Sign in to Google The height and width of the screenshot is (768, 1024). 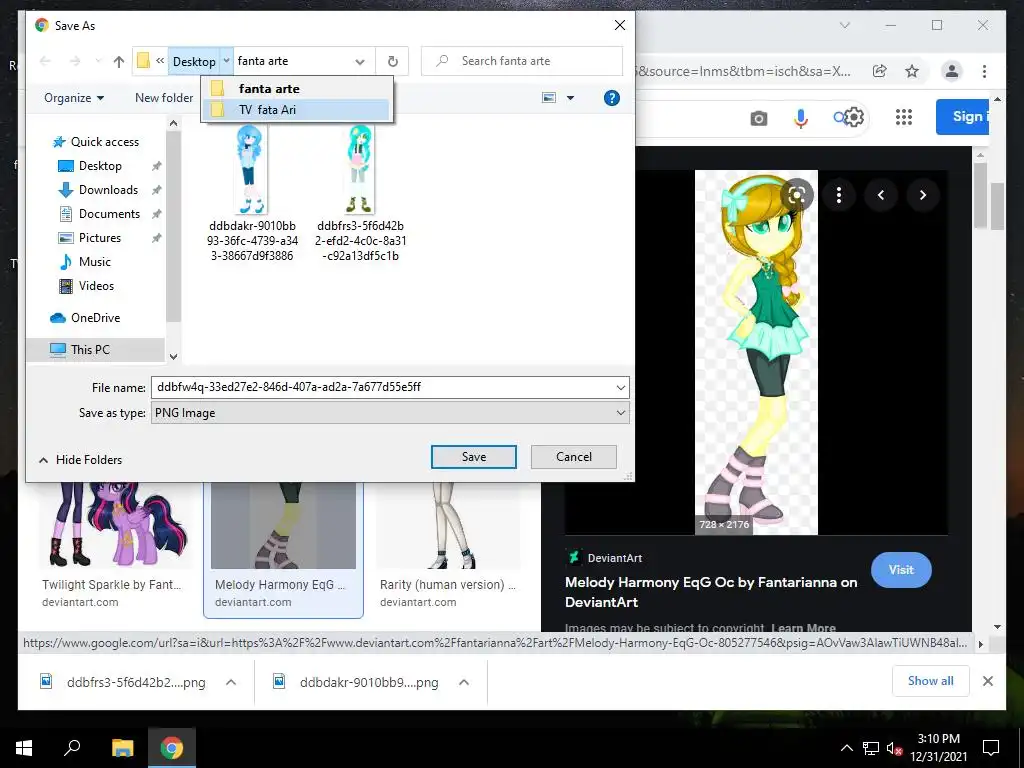(x=962, y=117)
